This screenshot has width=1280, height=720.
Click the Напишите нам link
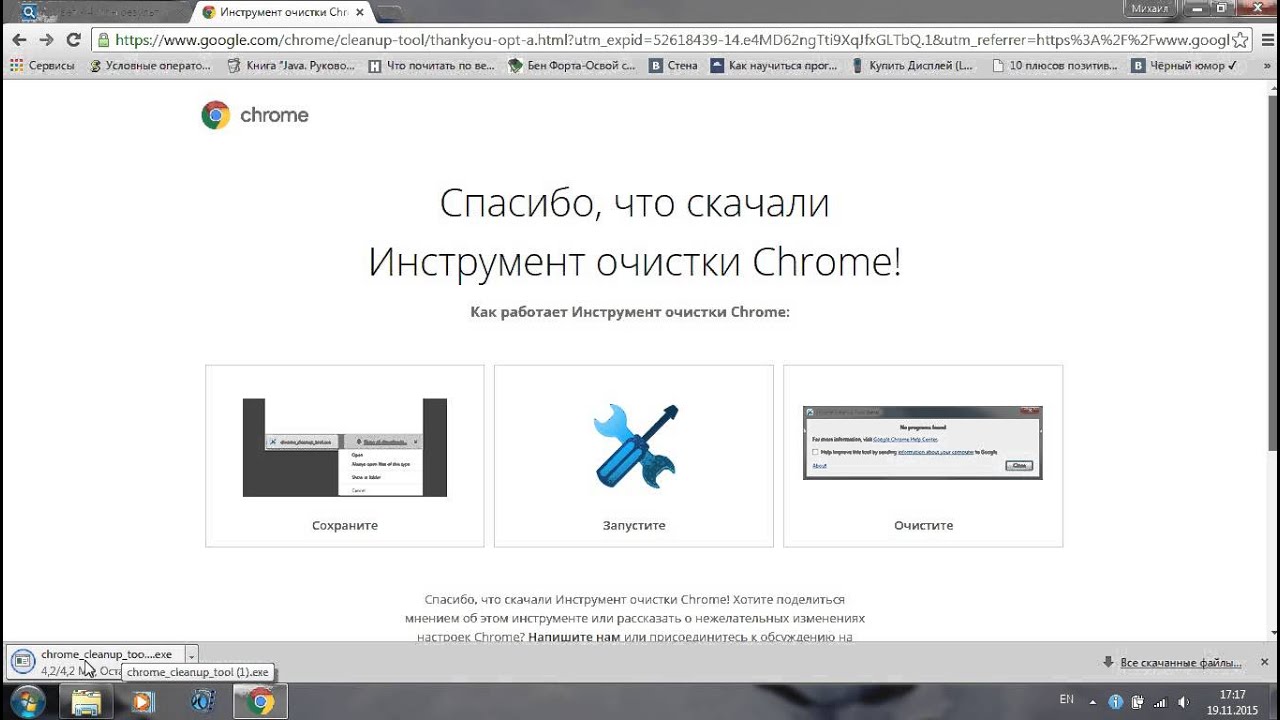574,636
